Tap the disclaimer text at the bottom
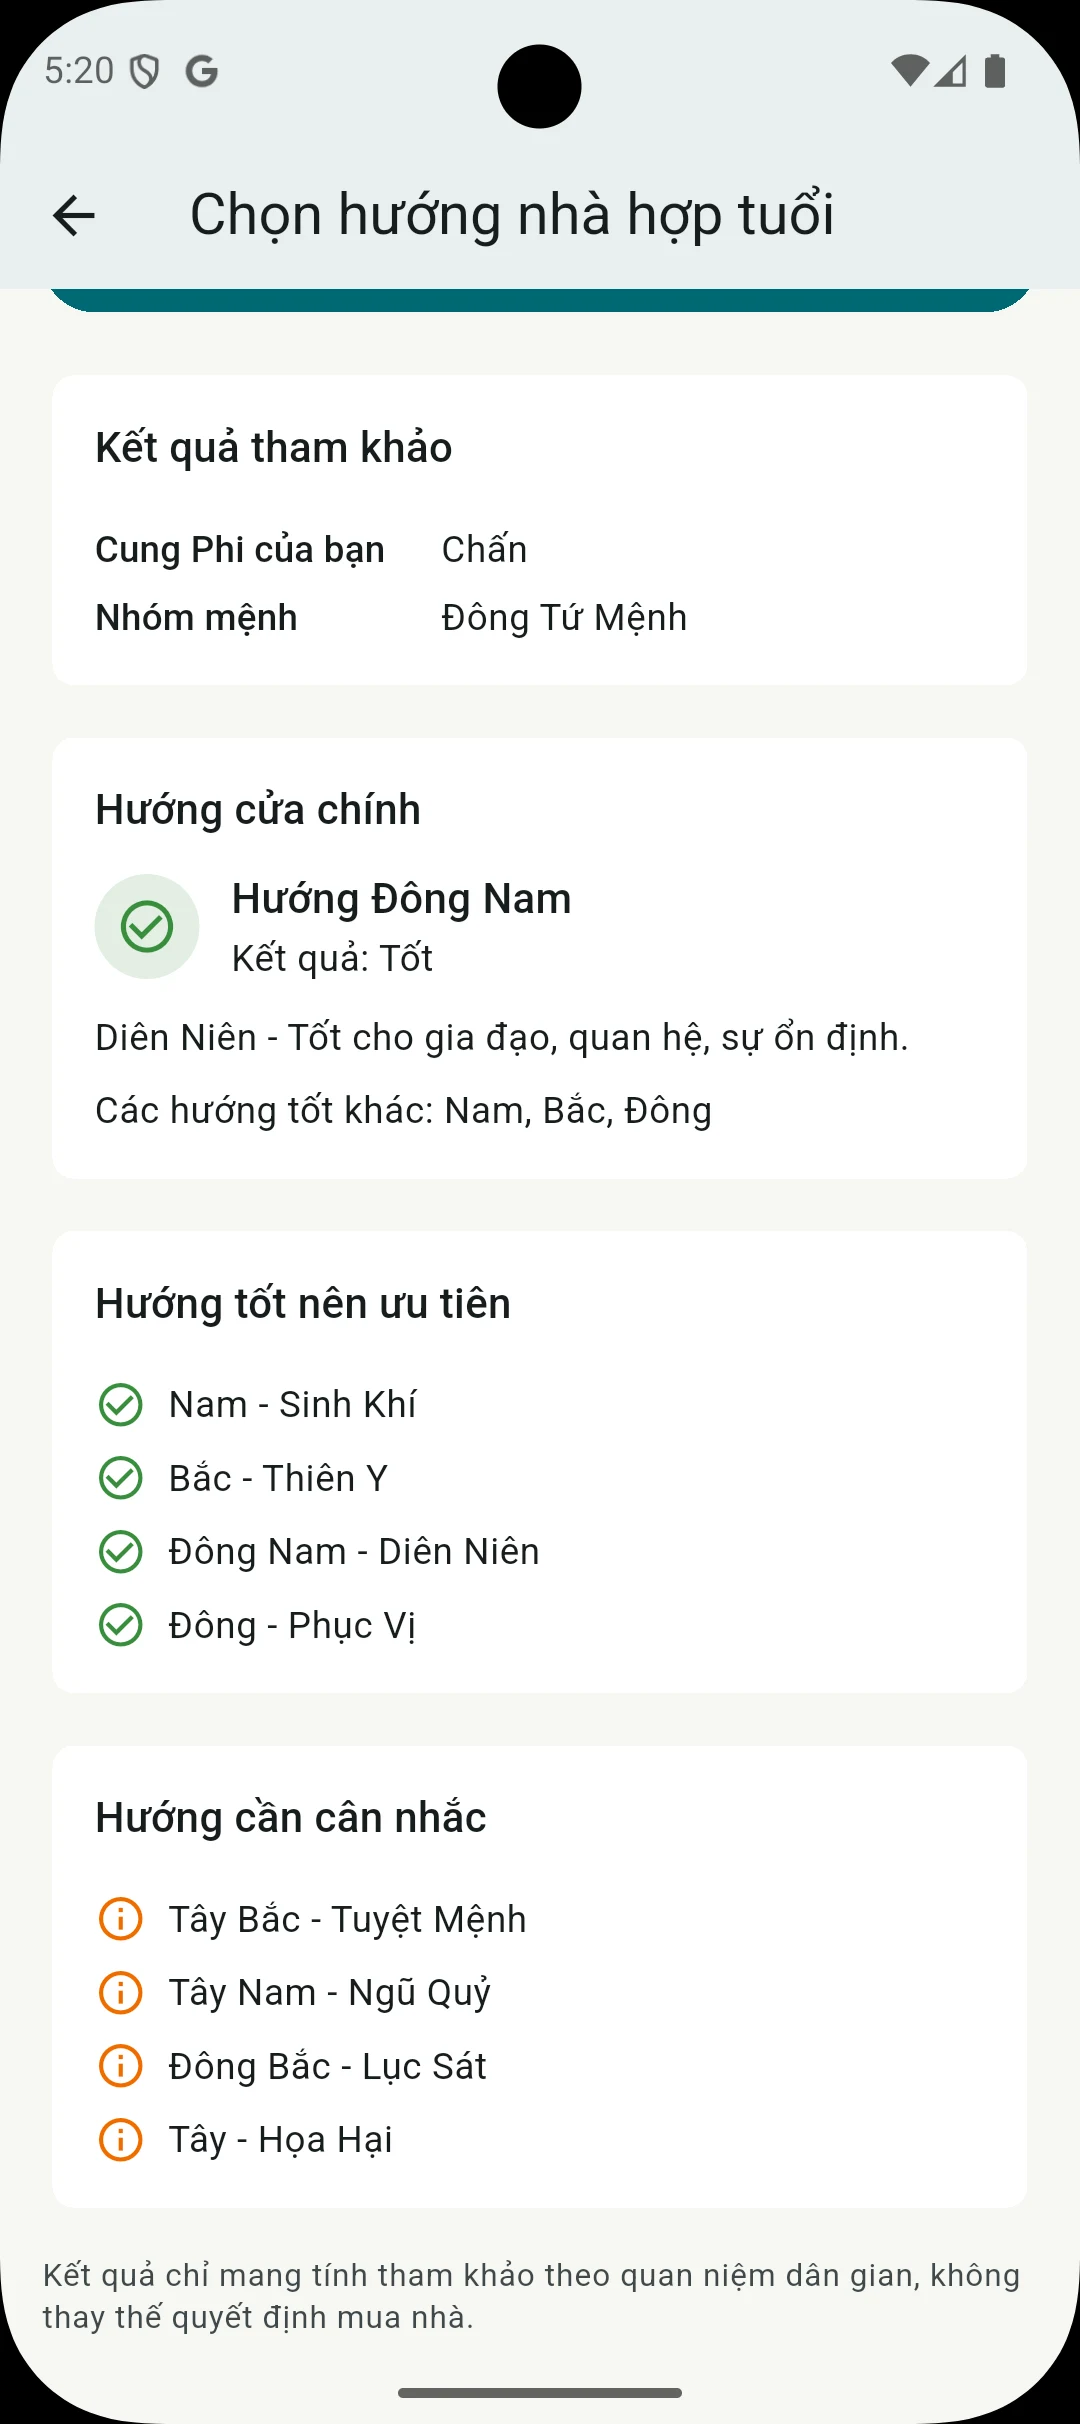This screenshot has width=1080, height=2424. [531, 2296]
